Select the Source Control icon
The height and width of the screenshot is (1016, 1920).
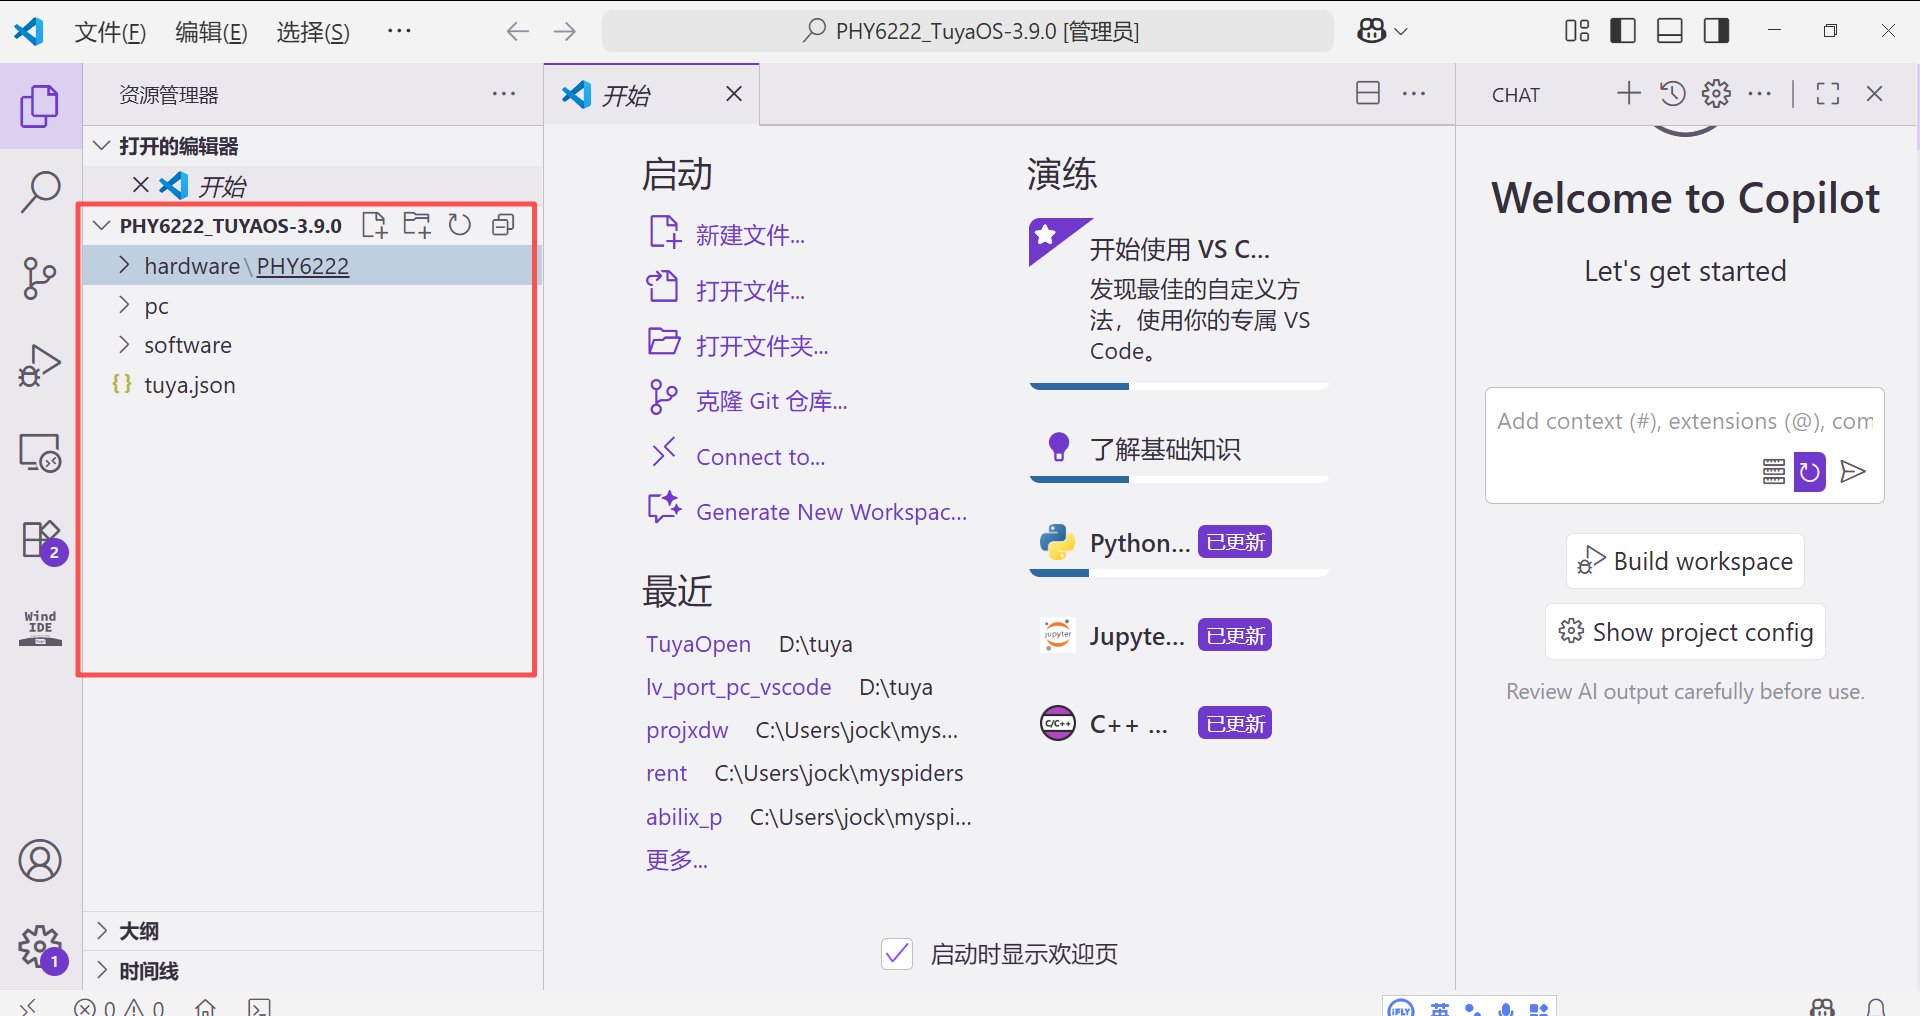pos(40,279)
